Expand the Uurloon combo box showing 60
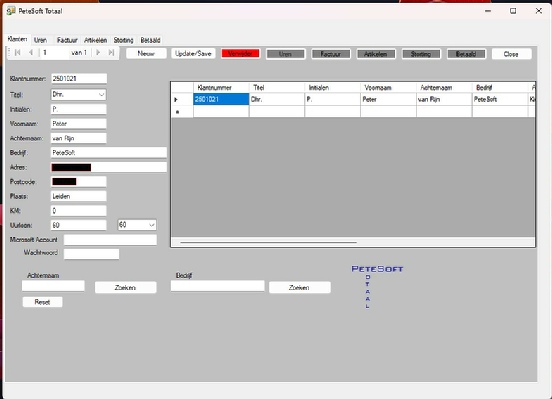 click(x=152, y=225)
